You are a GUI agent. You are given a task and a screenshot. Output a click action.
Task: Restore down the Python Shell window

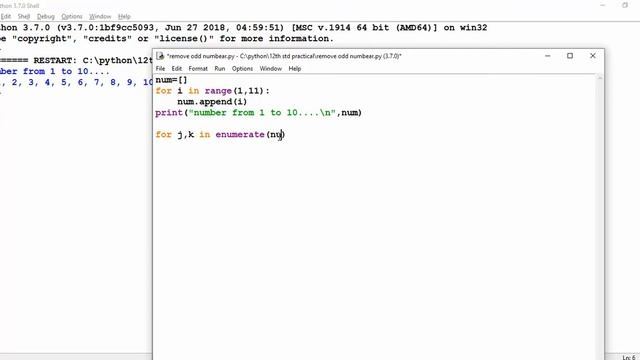(625, 5)
